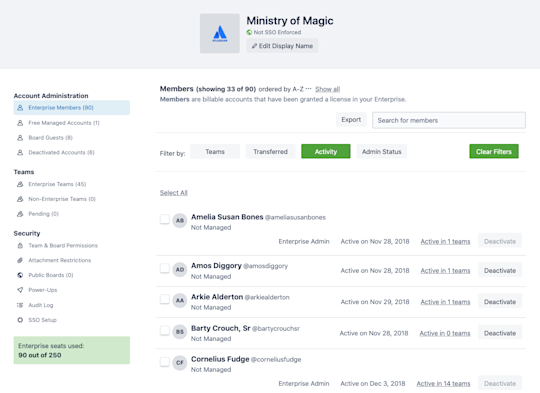The height and width of the screenshot is (393, 540).
Task: Click the Edit Display Name button
Action: [282, 46]
